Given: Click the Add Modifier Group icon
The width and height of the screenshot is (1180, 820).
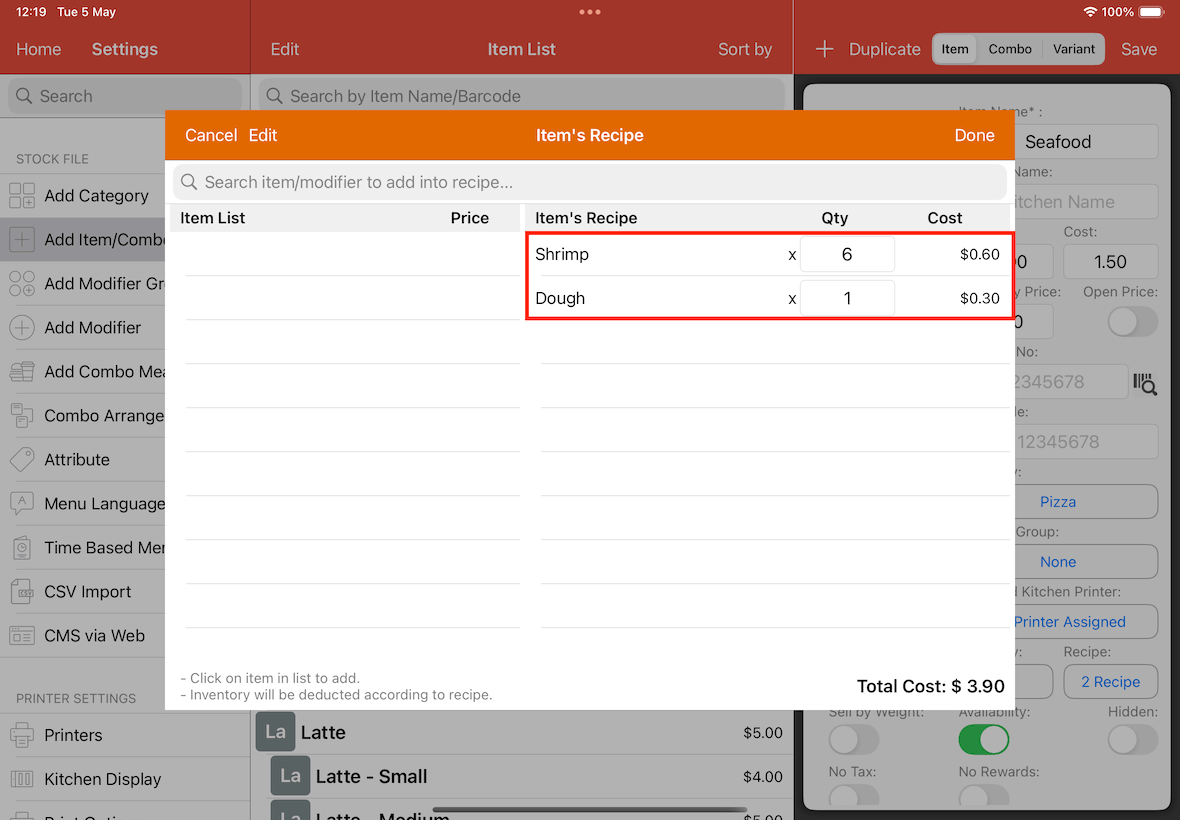Looking at the screenshot, I should pos(22,284).
